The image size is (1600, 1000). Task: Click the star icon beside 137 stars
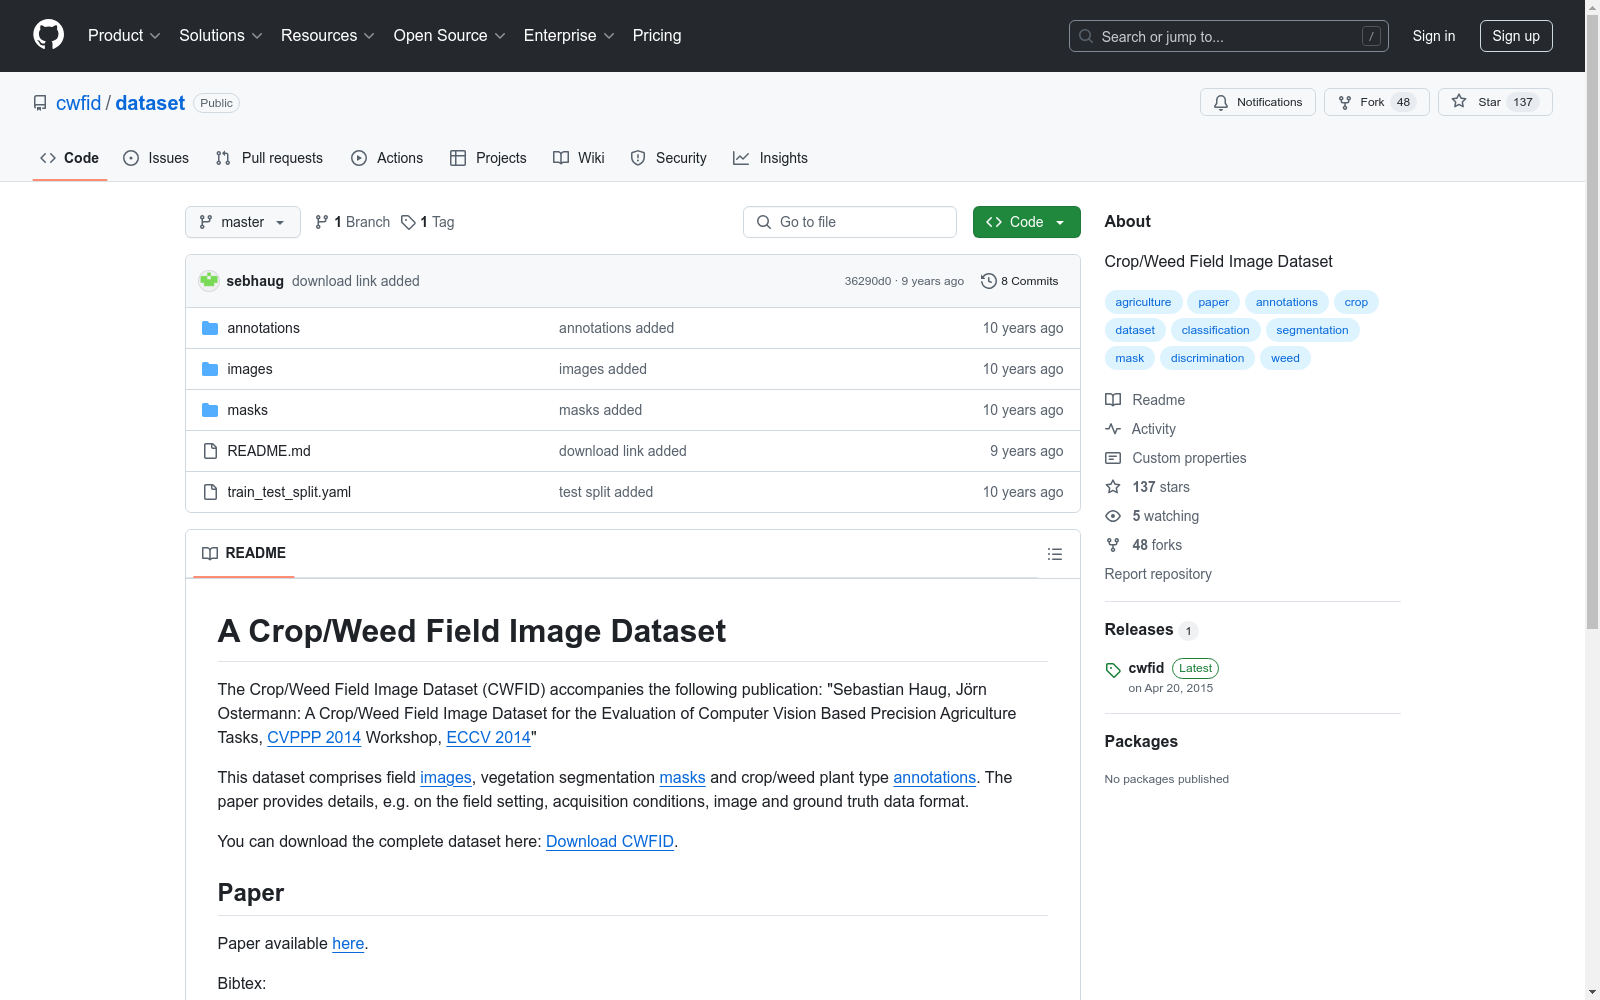1113,487
